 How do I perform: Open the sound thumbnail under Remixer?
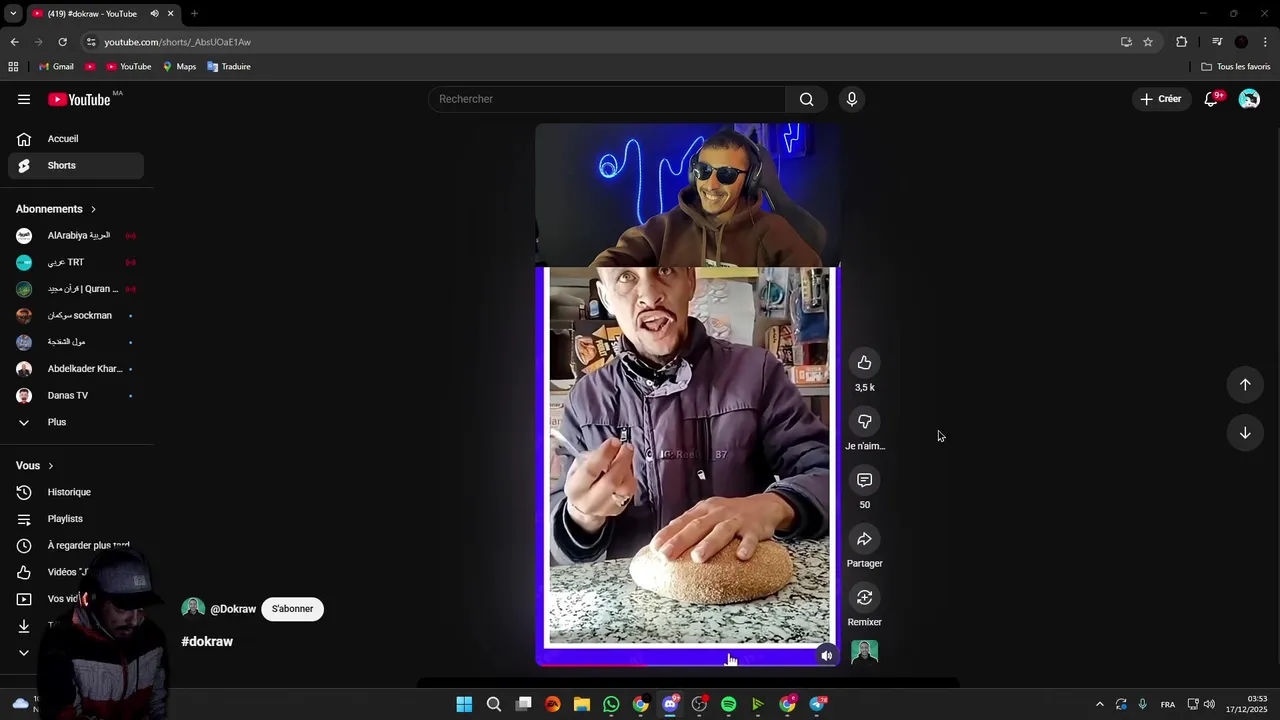(865, 653)
